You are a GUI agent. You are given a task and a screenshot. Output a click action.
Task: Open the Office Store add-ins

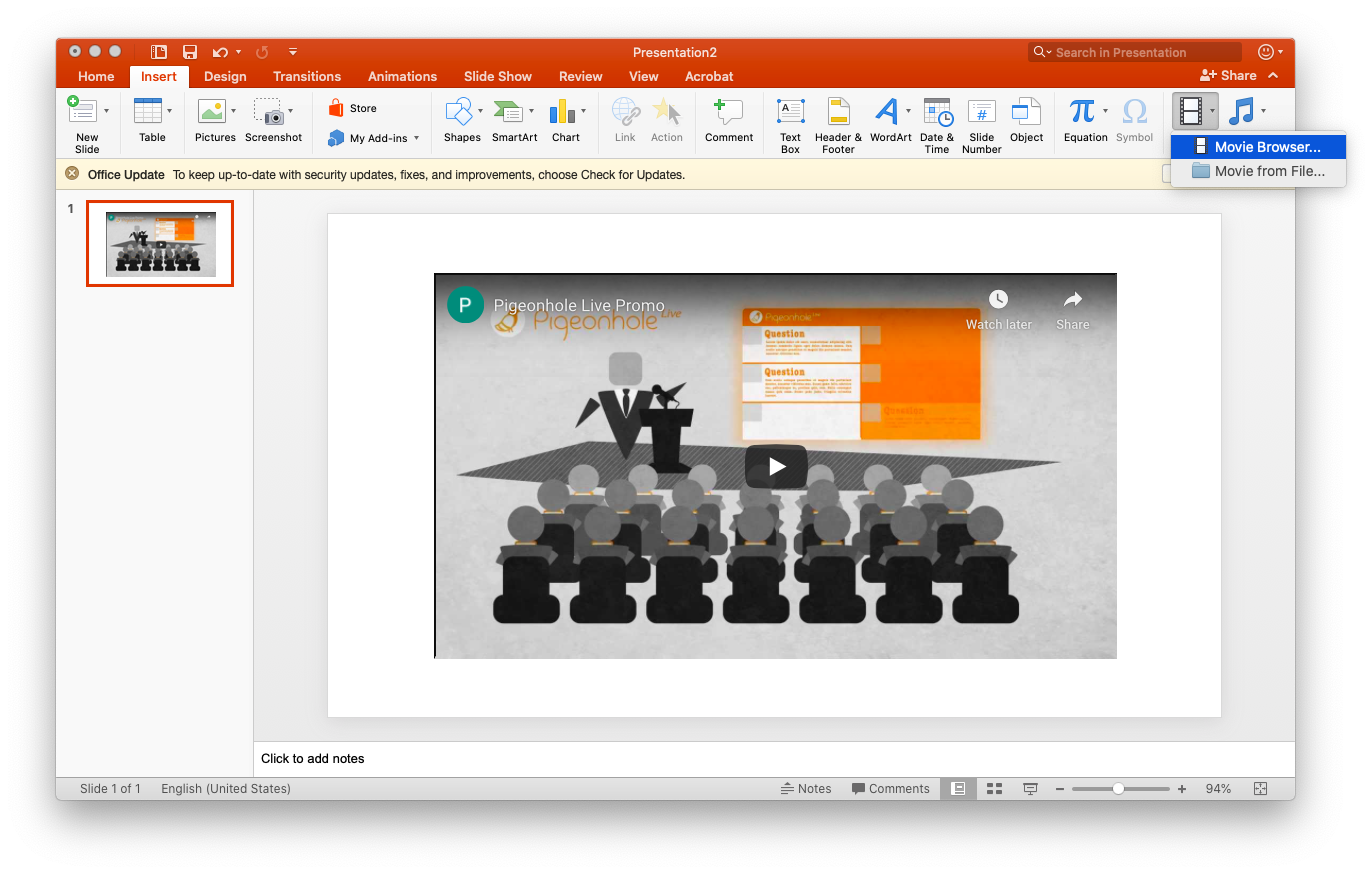click(x=353, y=108)
